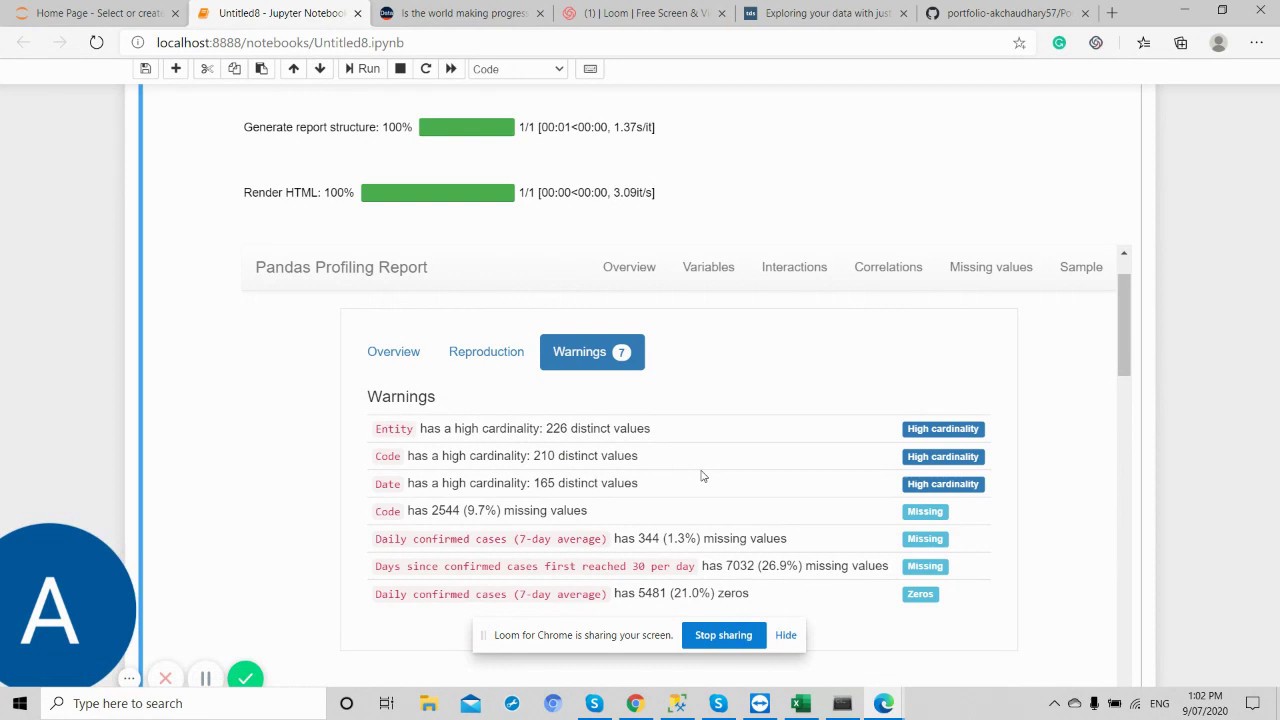Cancel Loom recording red X
Image resolution: width=1280 pixels, height=720 pixels.
(165, 679)
